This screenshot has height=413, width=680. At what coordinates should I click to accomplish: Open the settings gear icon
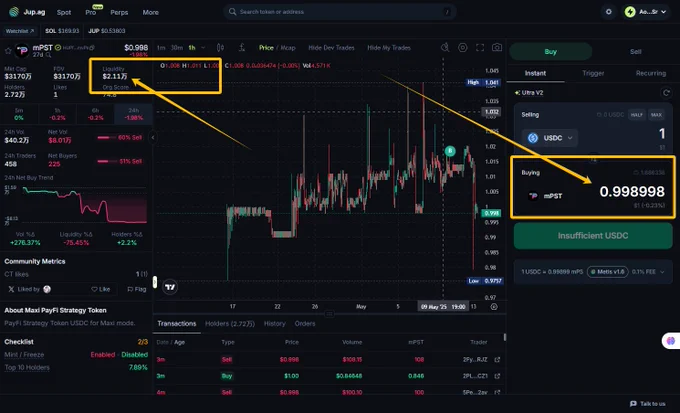(608, 12)
